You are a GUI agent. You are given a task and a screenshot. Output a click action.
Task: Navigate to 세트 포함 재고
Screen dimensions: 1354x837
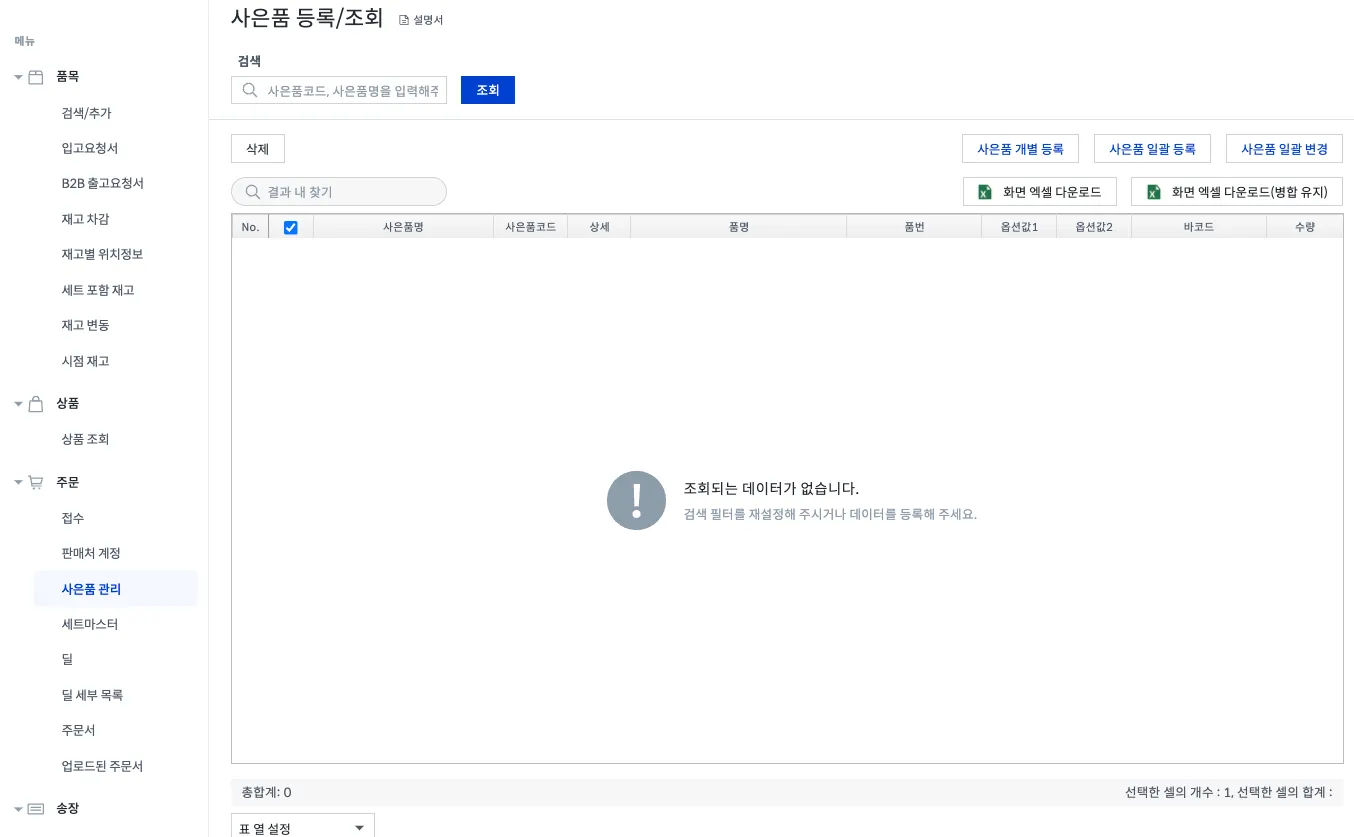[x=98, y=290]
